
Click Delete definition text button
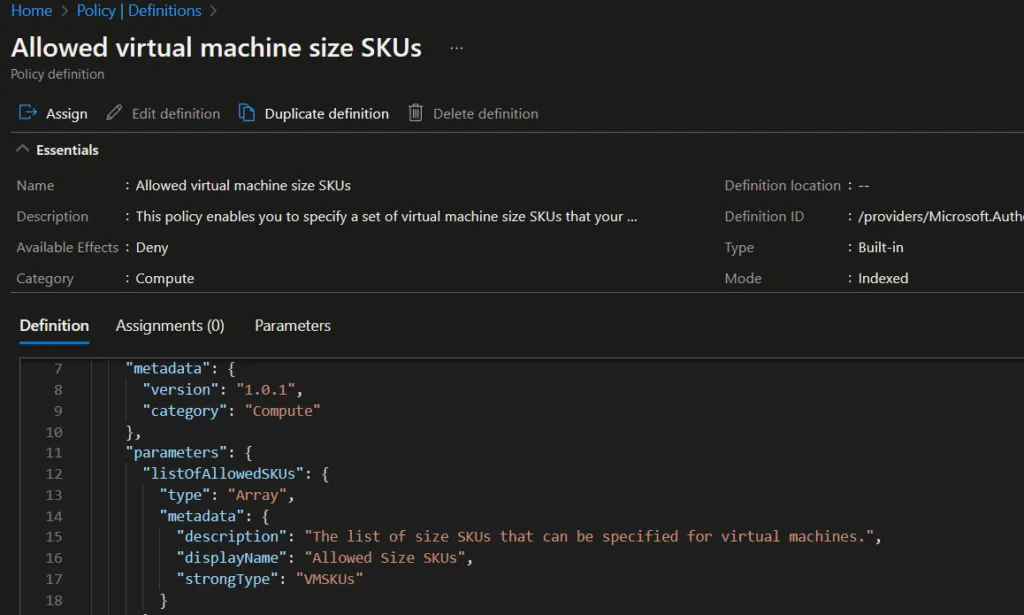[x=486, y=114]
